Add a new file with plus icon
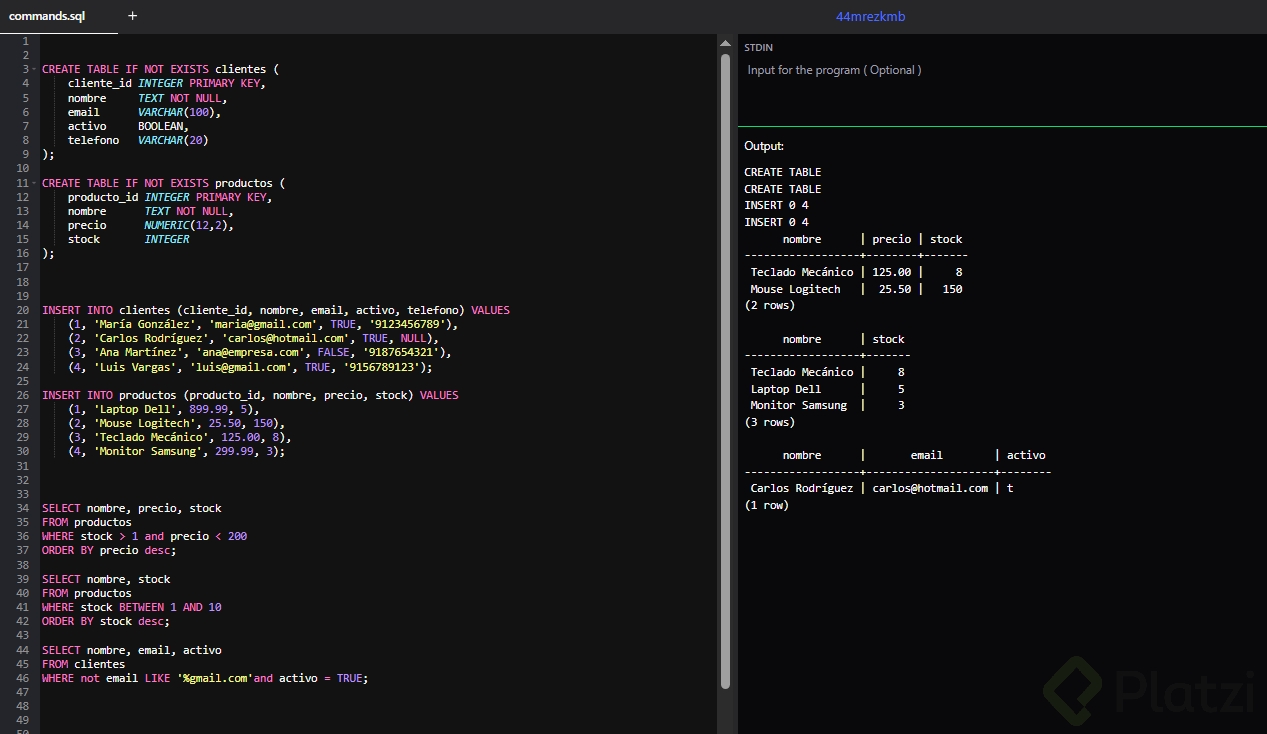 pos(133,16)
